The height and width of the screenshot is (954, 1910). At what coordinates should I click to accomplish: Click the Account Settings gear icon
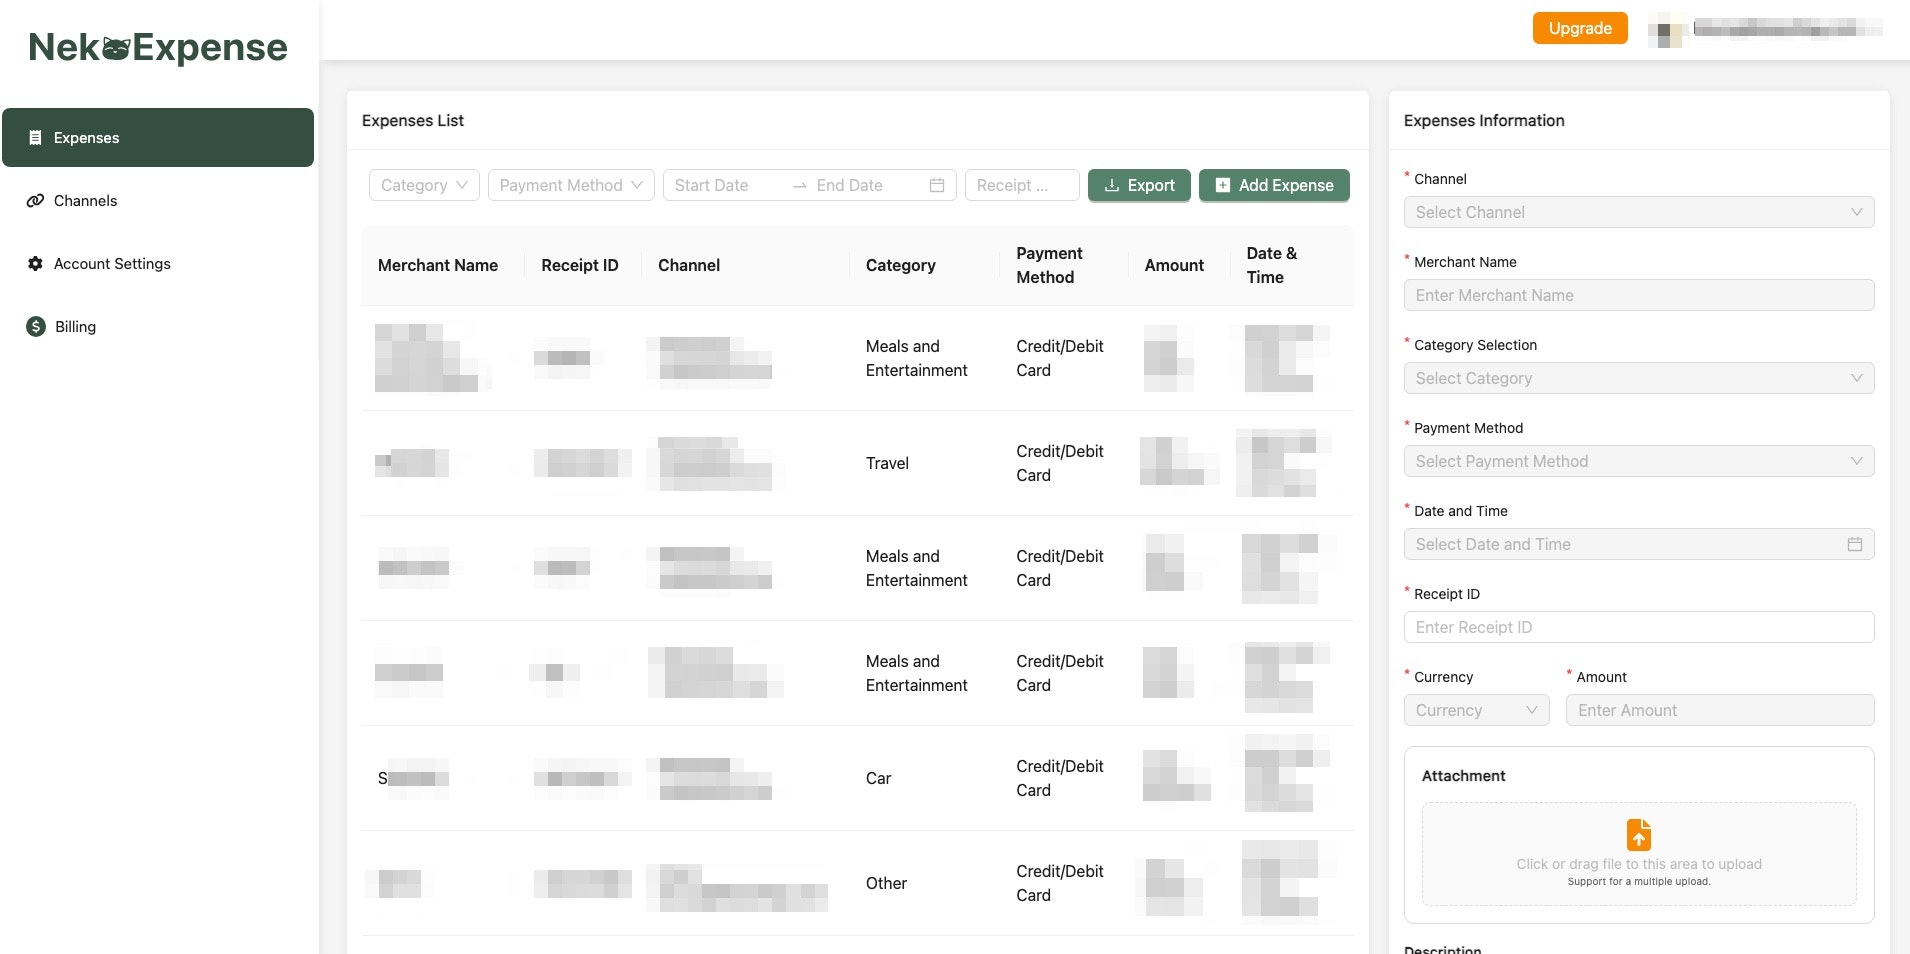pos(35,264)
